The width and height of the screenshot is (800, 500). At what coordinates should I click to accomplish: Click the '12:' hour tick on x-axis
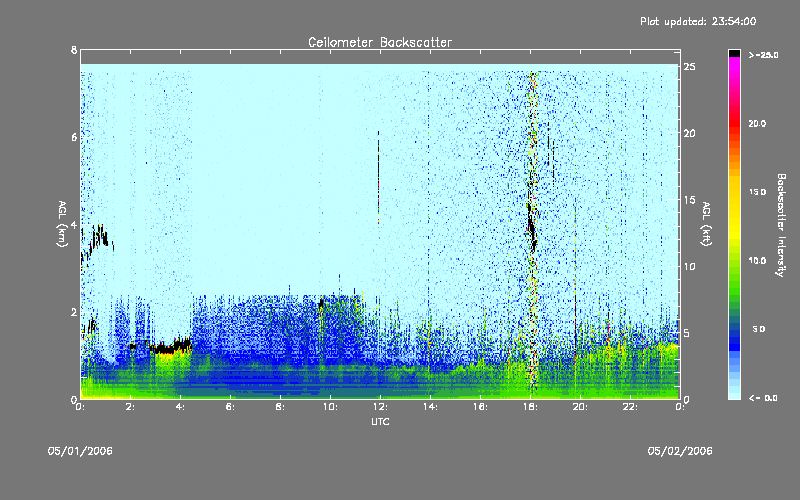click(380, 407)
